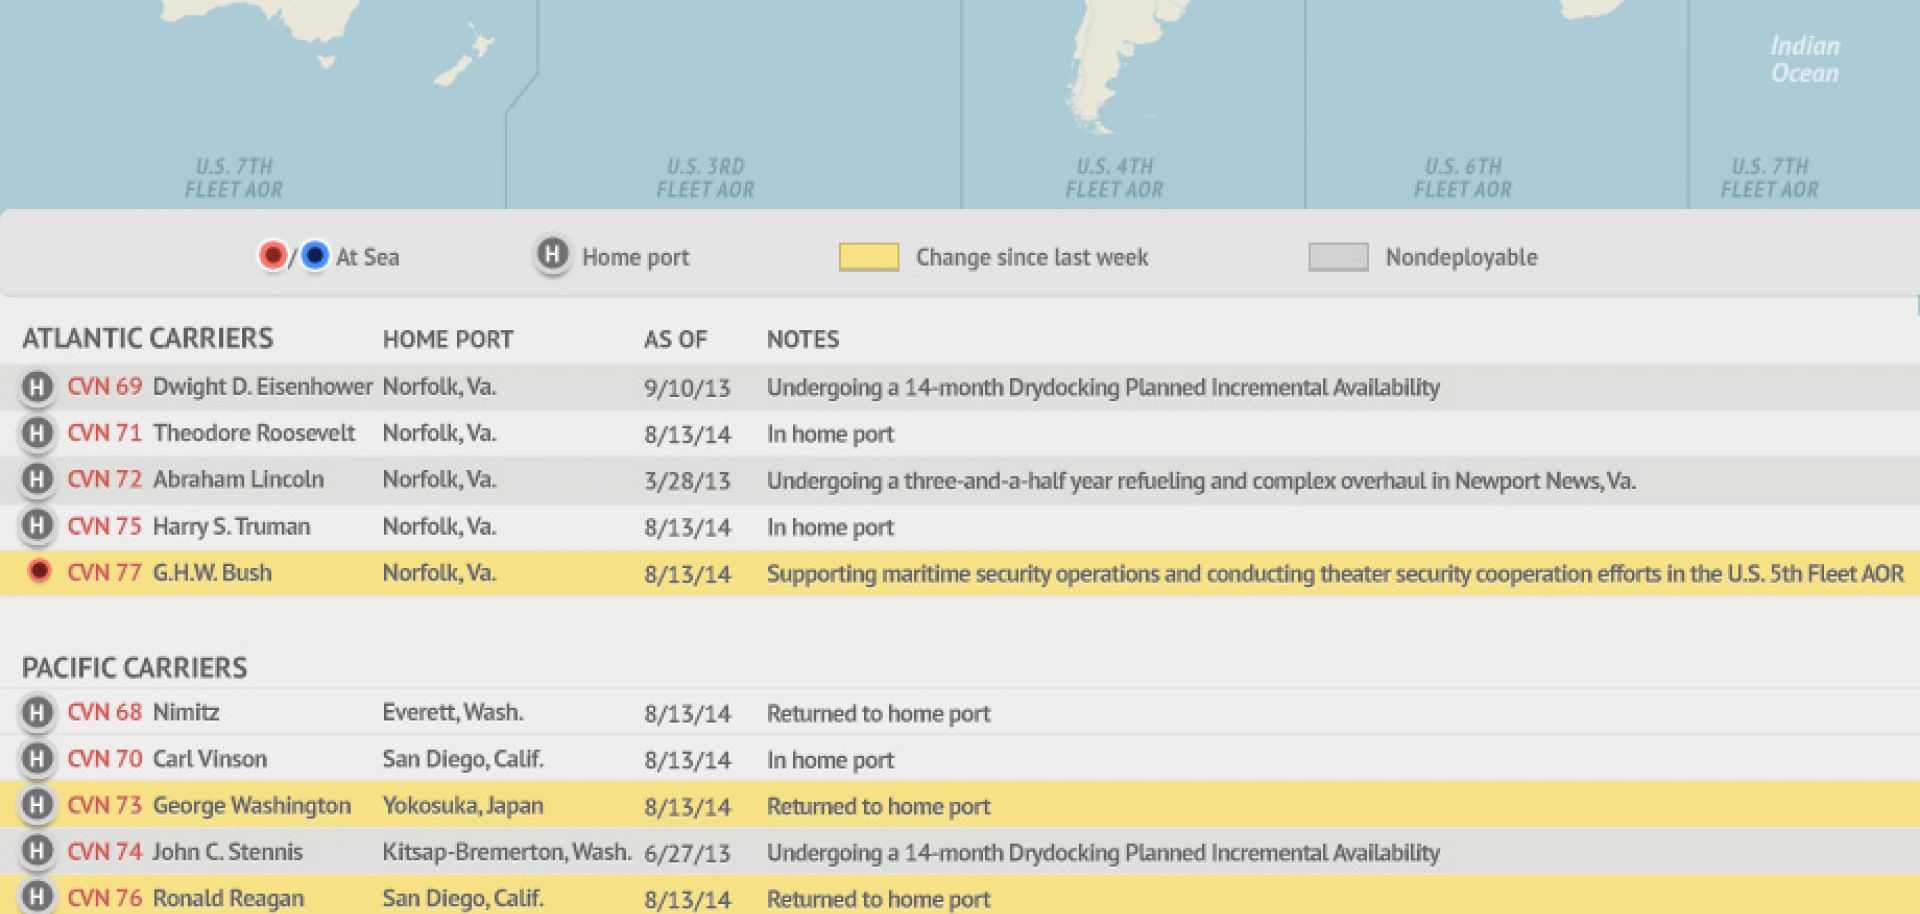This screenshot has width=1920, height=914.
Task: Click the yellow Change since last week swatch
Action: [x=869, y=257]
